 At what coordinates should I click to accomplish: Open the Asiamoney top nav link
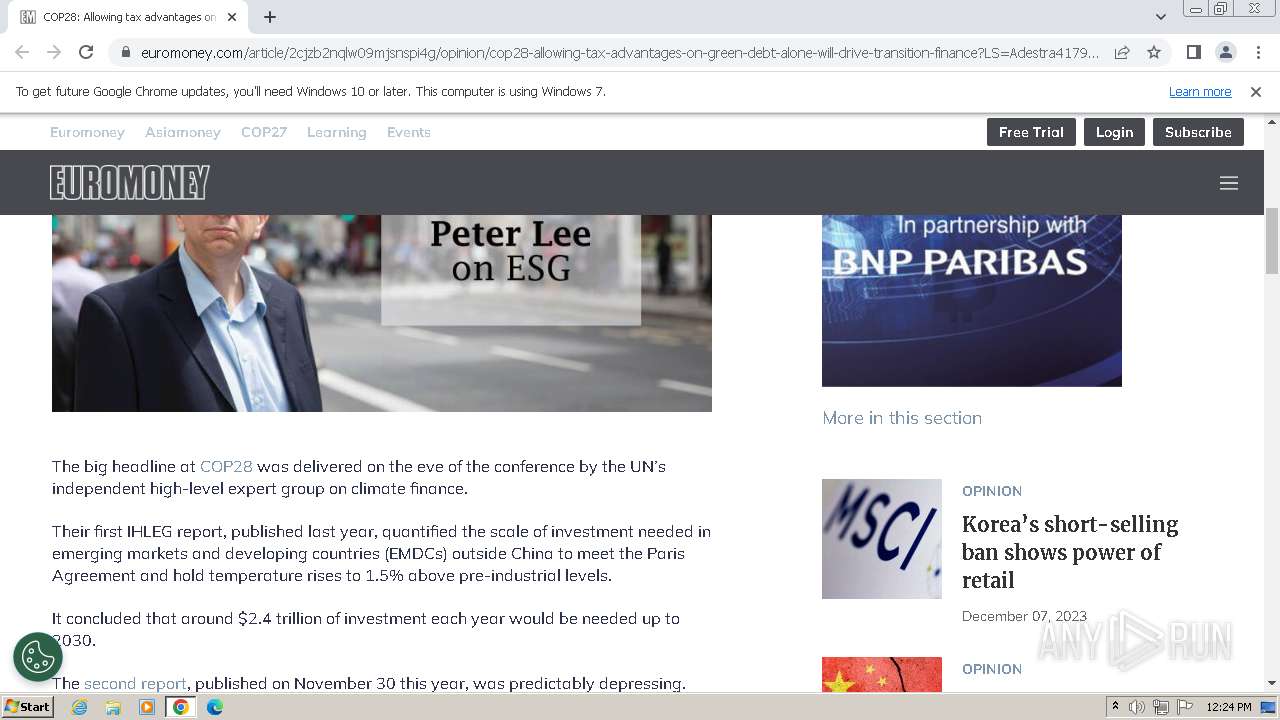coord(183,132)
